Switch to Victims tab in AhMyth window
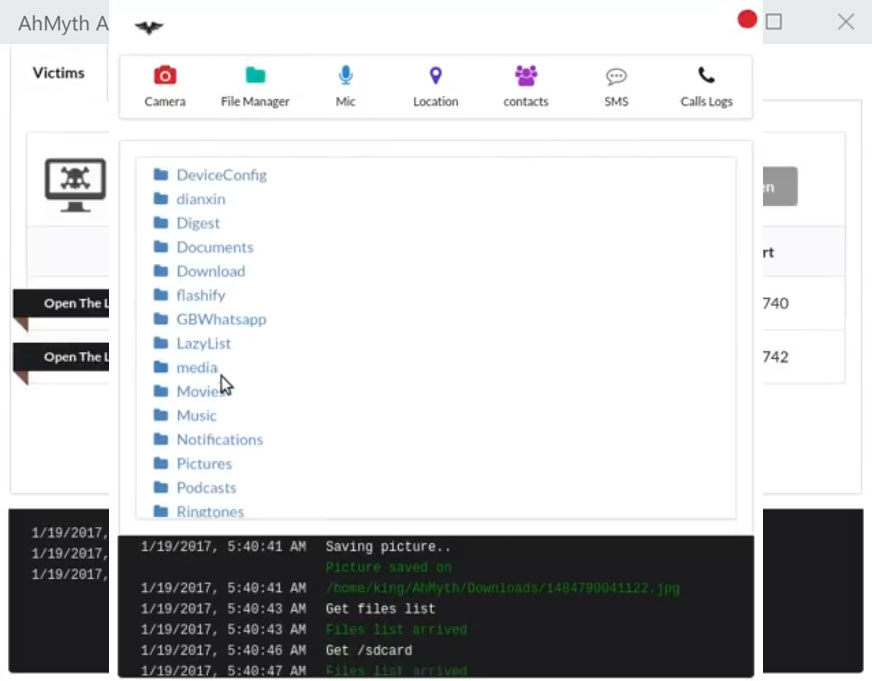The height and width of the screenshot is (681, 872). (58, 73)
